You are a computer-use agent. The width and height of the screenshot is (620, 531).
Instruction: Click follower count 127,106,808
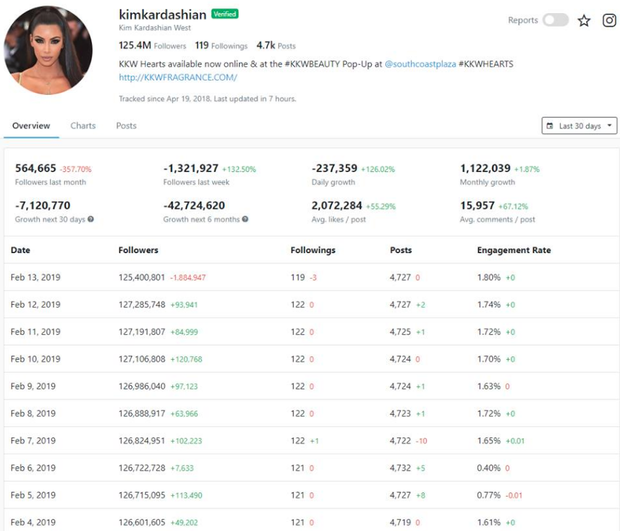[x=142, y=359]
